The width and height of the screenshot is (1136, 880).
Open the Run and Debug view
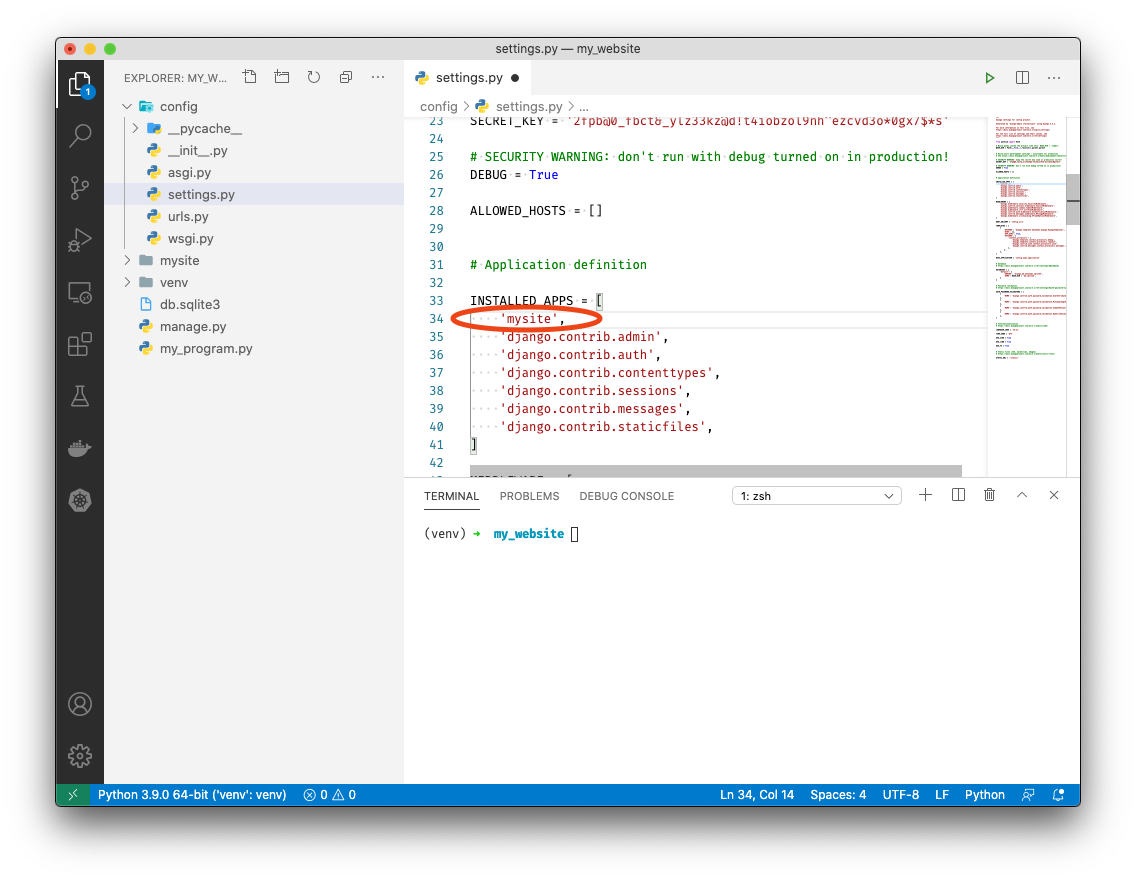coord(80,240)
